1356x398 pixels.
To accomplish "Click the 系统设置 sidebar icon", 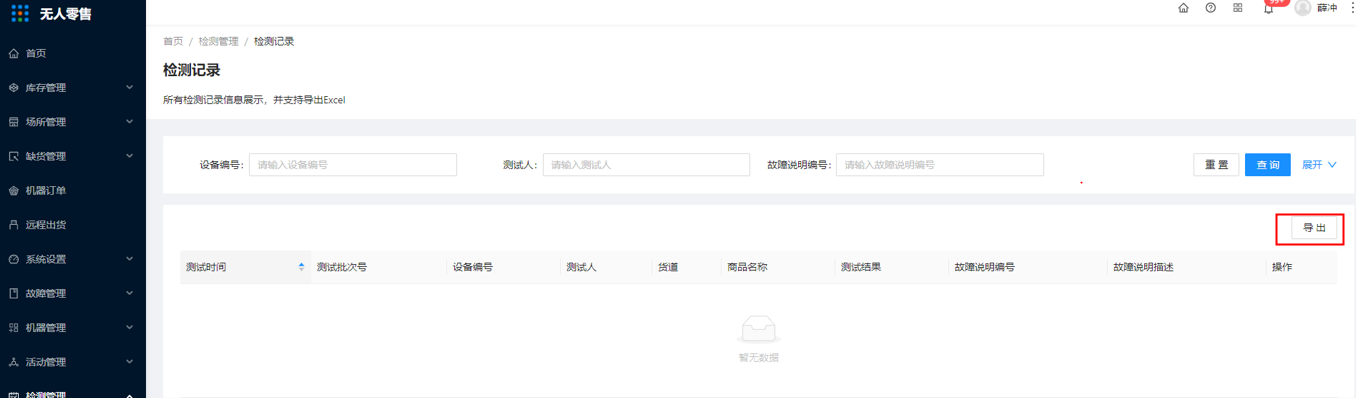I will click(14, 259).
